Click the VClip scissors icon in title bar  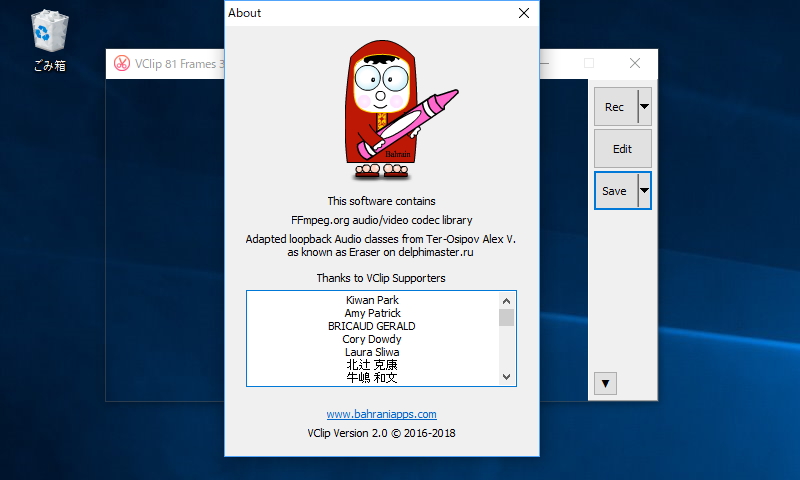pos(121,63)
